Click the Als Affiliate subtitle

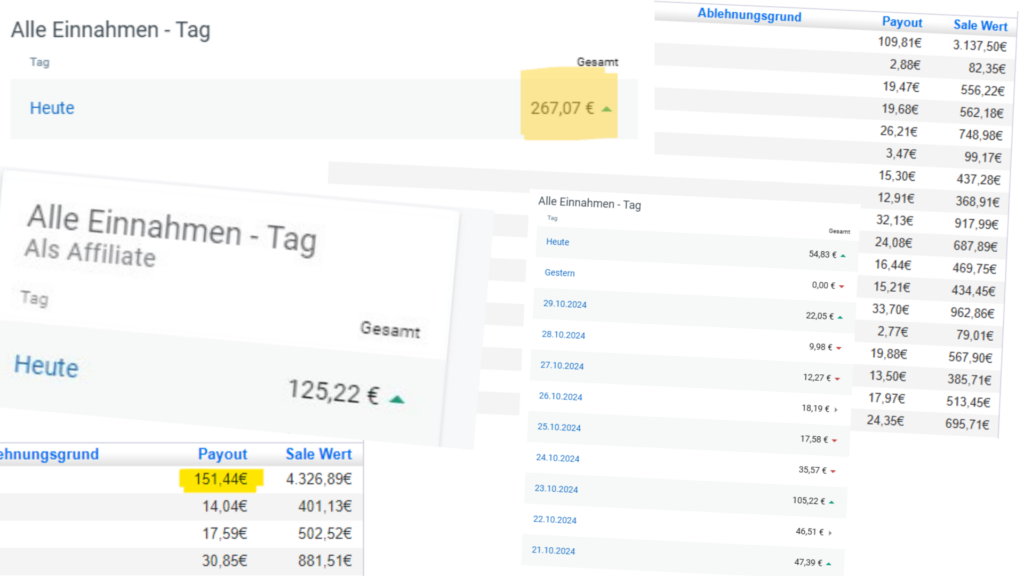[x=90, y=253]
